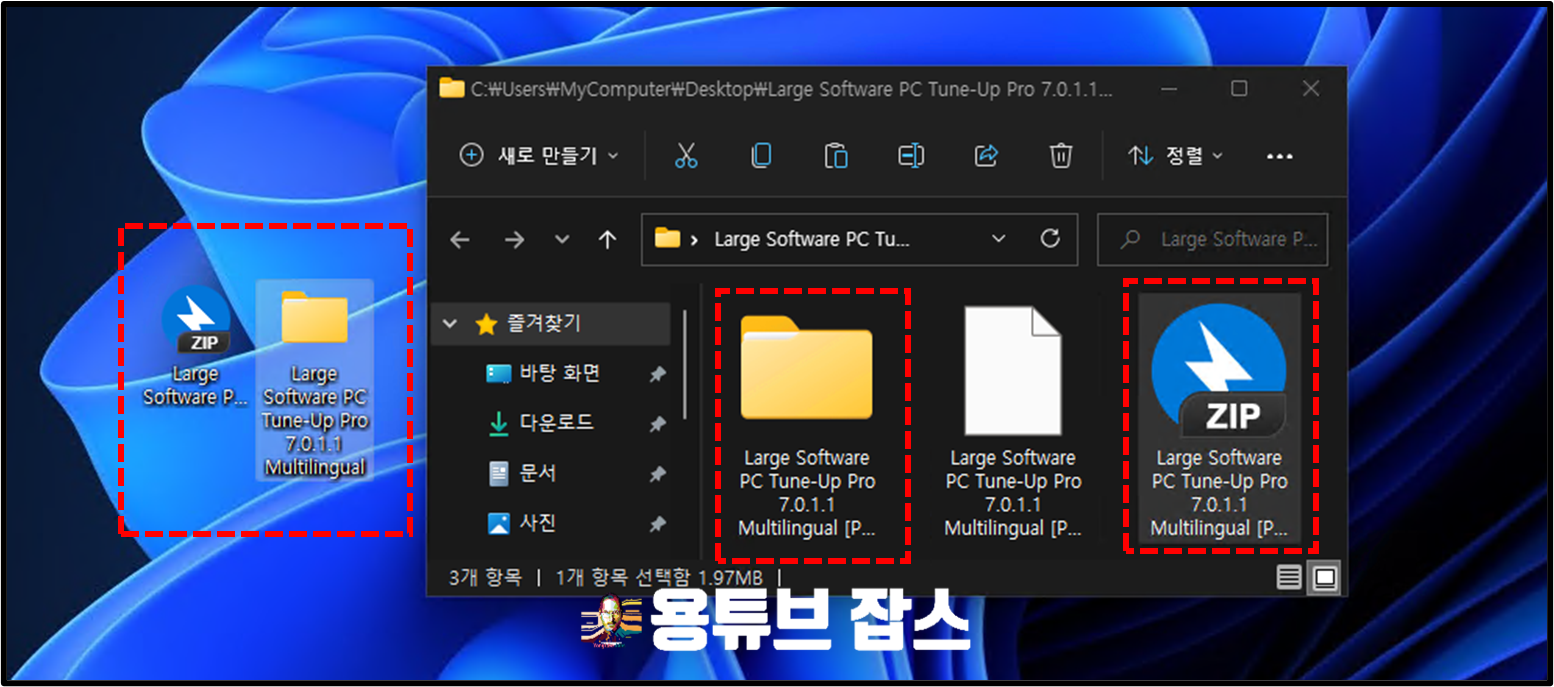
Task: Switch to details list view
Action: pyautogui.click(x=1291, y=577)
